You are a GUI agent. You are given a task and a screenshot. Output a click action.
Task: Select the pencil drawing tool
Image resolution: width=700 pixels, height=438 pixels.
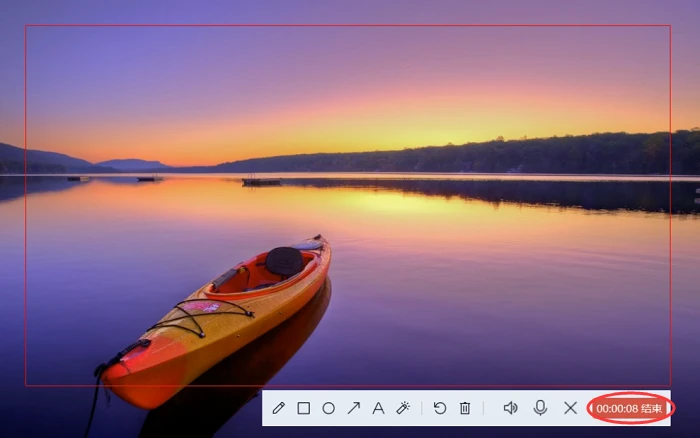coord(279,408)
